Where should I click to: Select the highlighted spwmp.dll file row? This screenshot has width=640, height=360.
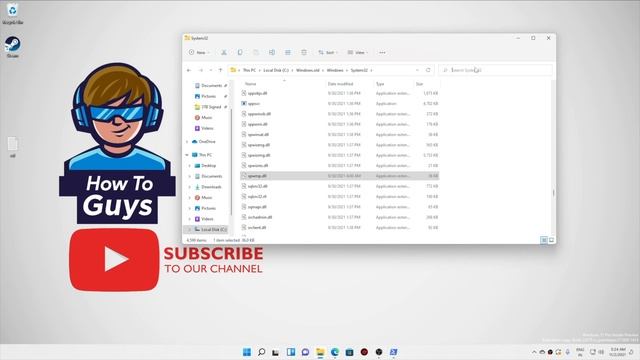[340, 176]
